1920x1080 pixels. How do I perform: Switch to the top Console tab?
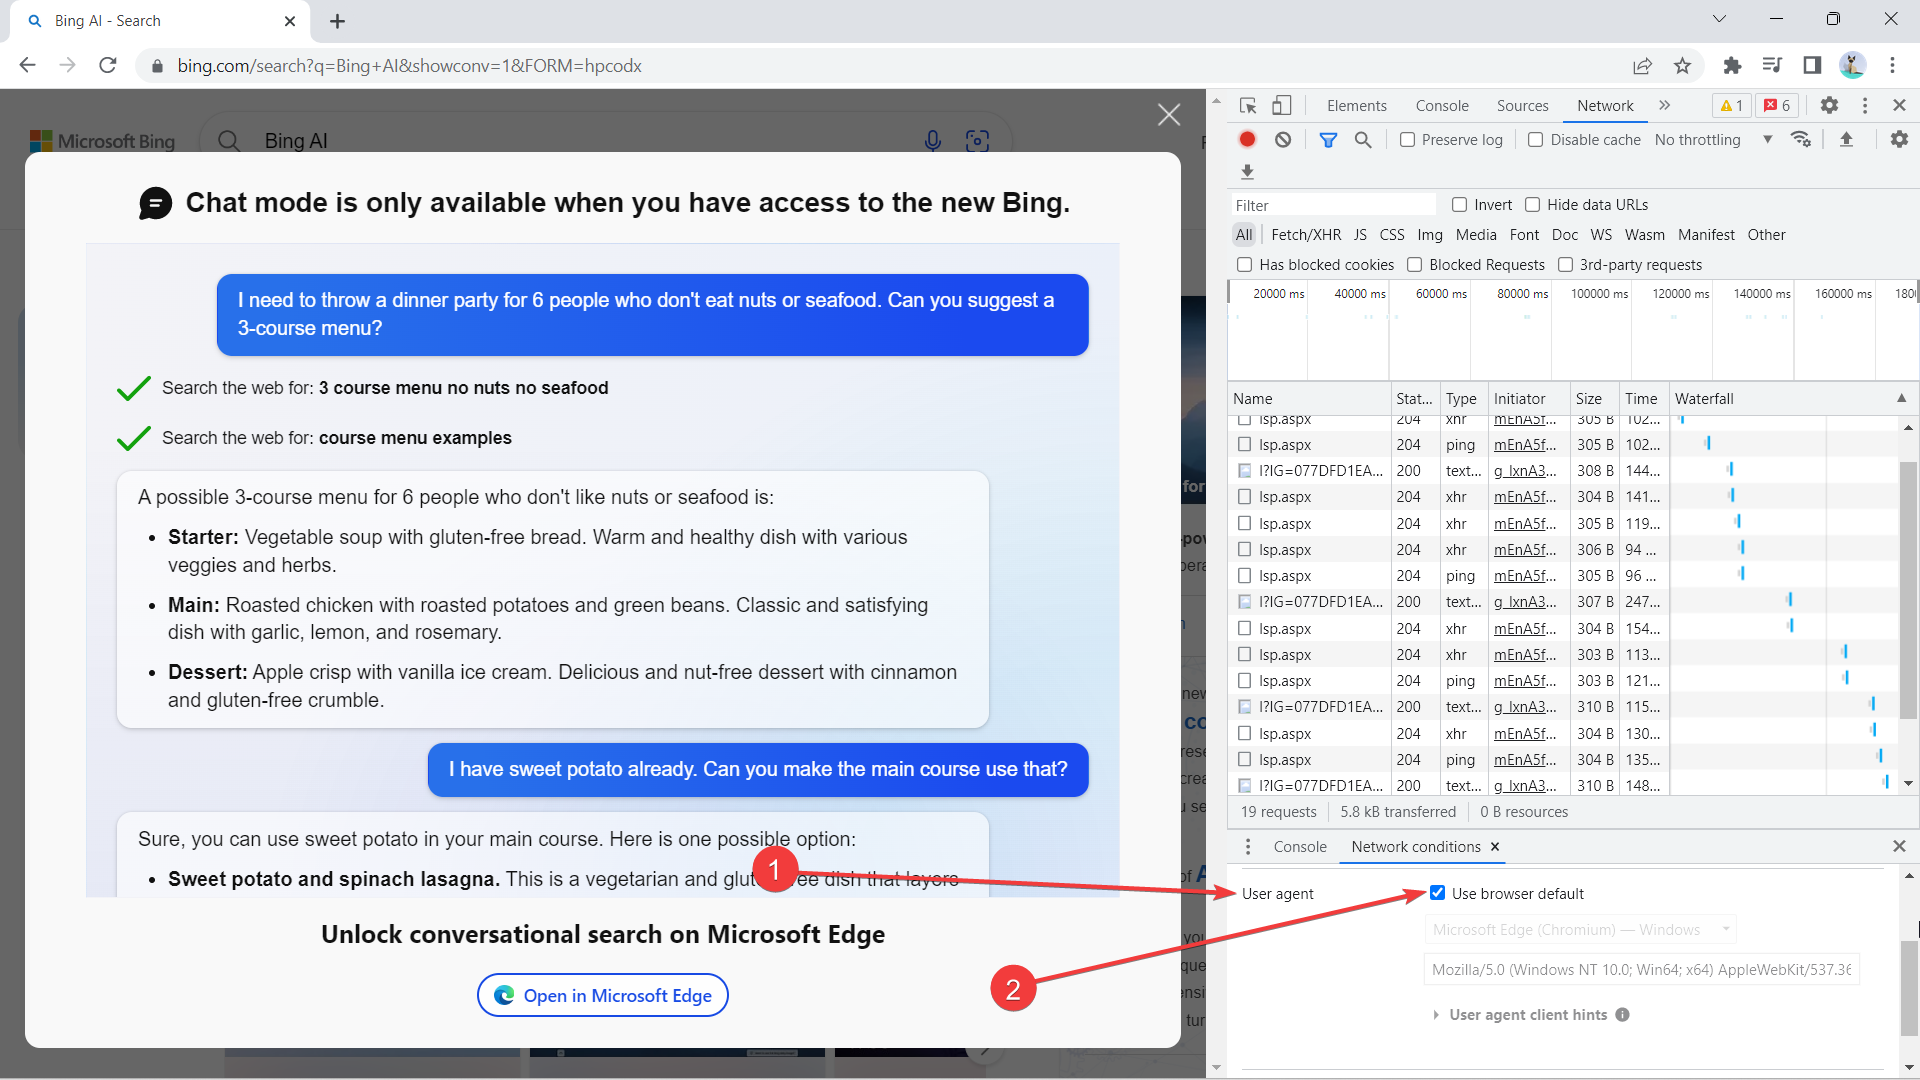point(1442,106)
